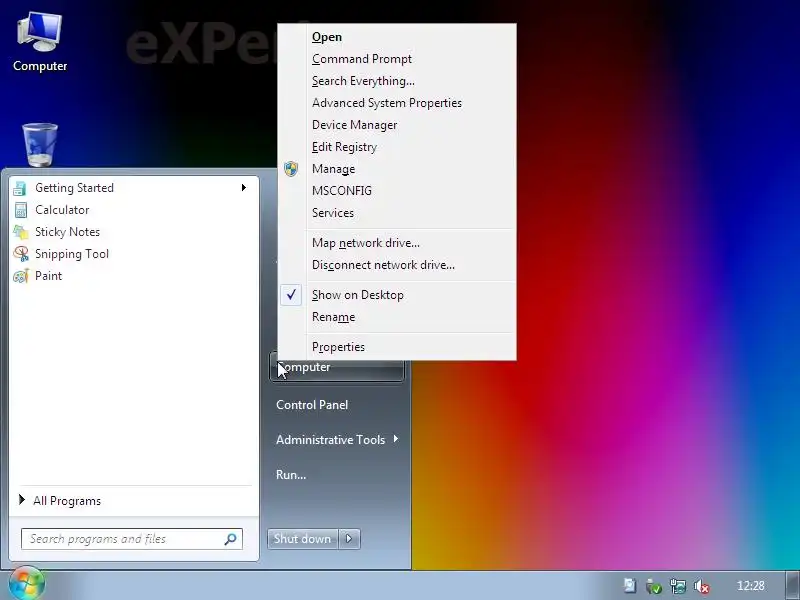Click the Shut down button
800x600 pixels.
(303, 539)
